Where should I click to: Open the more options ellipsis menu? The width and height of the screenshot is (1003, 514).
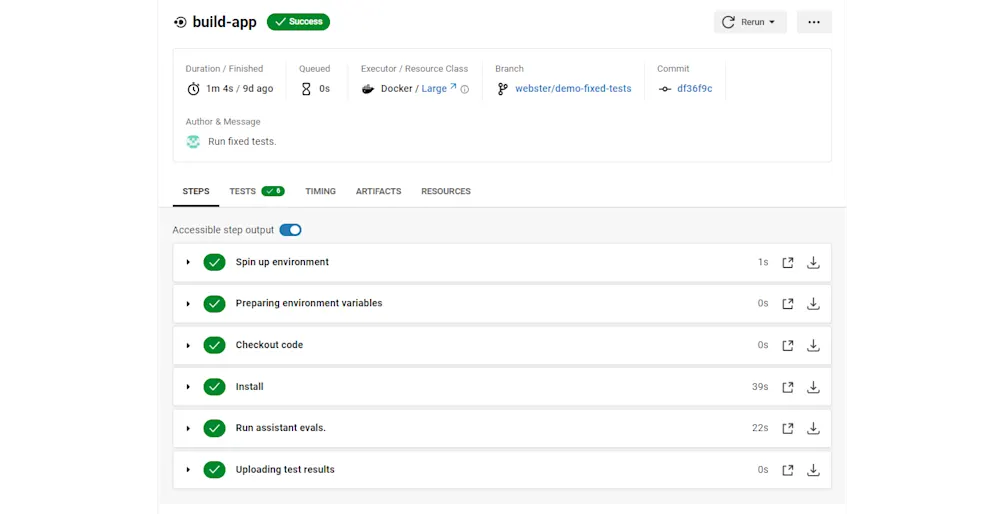[x=814, y=22]
